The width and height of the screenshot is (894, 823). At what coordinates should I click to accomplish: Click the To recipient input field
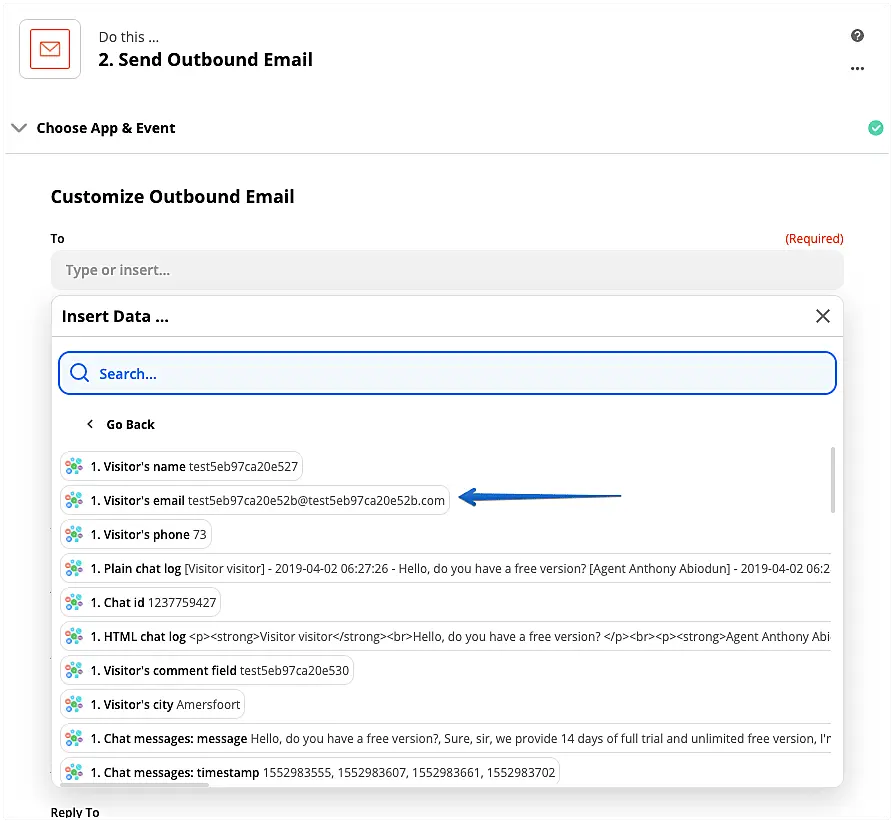(x=446, y=270)
